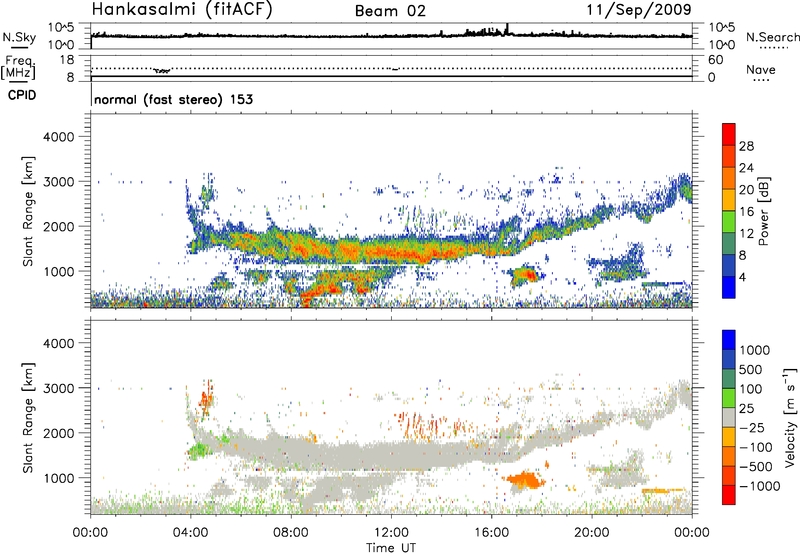Click the 16:00 time tick label
The image size is (800, 554).
click(x=491, y=533)
